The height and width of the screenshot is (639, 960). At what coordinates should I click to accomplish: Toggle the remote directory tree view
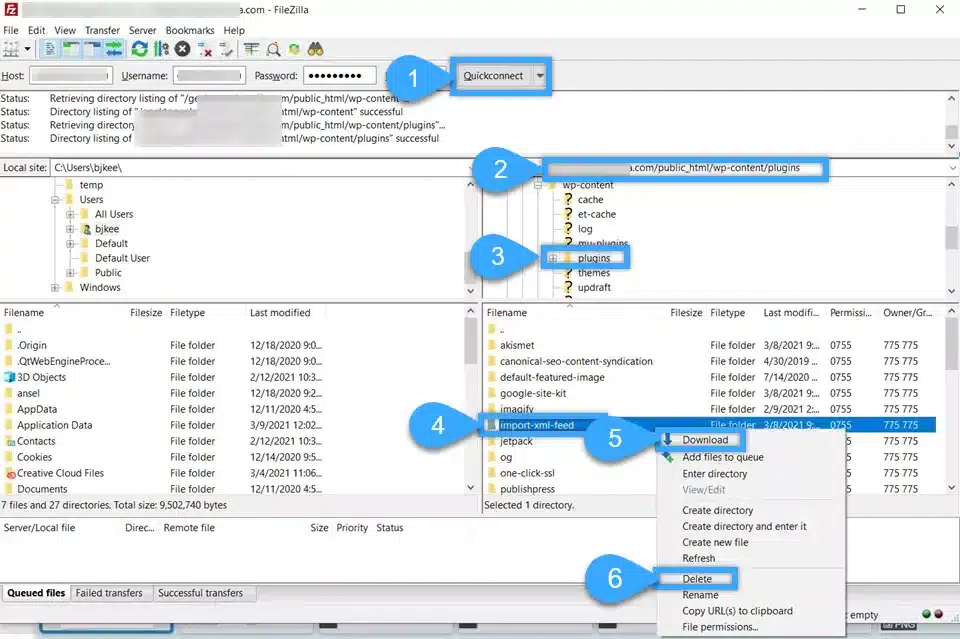click(92, 49)
